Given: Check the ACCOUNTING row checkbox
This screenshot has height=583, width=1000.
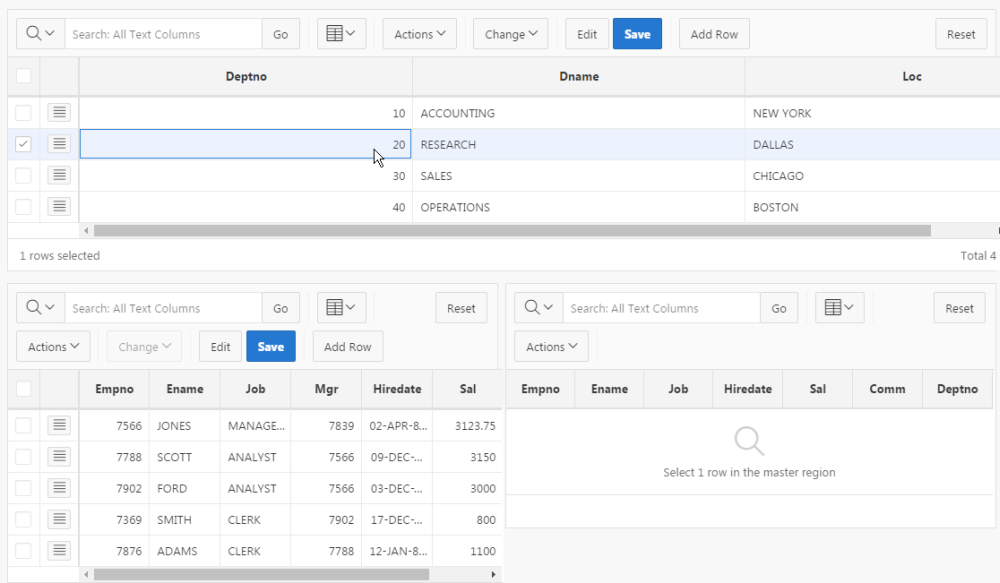Looking at the screenshot, I should 24,113.
